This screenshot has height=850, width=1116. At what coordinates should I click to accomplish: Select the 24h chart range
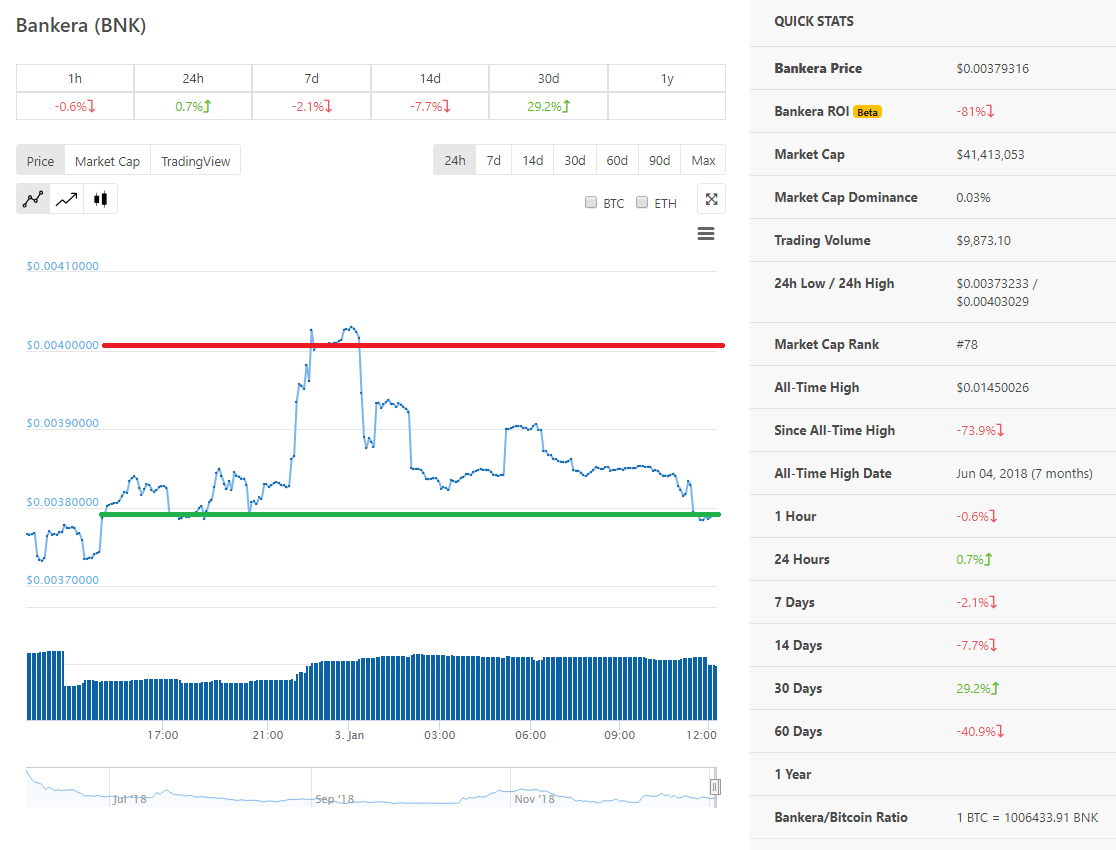(x=455, y=160)
